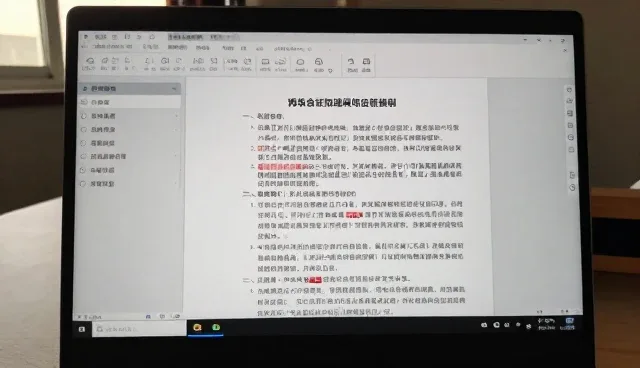Click the red highlighted word in section three's heading
Viewport: 640px width, 368px height.
coord(316,279)
